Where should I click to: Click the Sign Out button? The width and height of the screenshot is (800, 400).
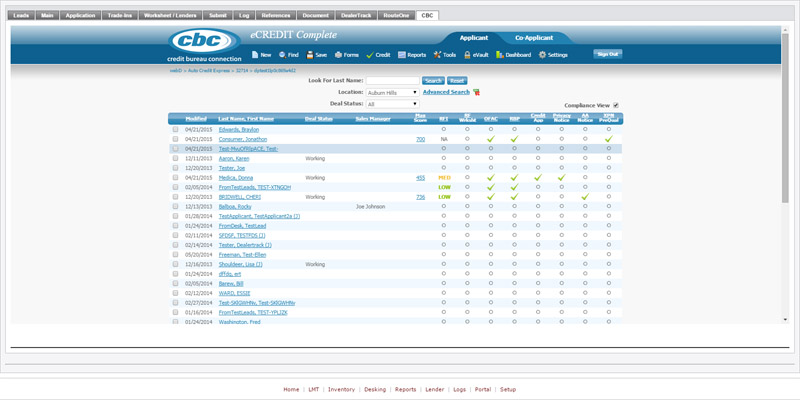[x=608, y=54]
